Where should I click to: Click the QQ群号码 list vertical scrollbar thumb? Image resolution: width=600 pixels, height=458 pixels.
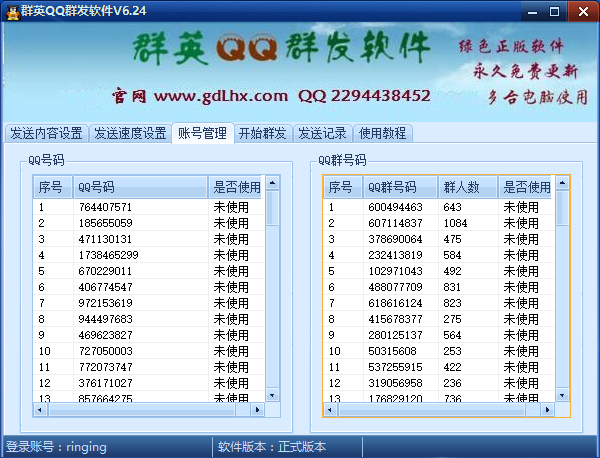[562, 208]
